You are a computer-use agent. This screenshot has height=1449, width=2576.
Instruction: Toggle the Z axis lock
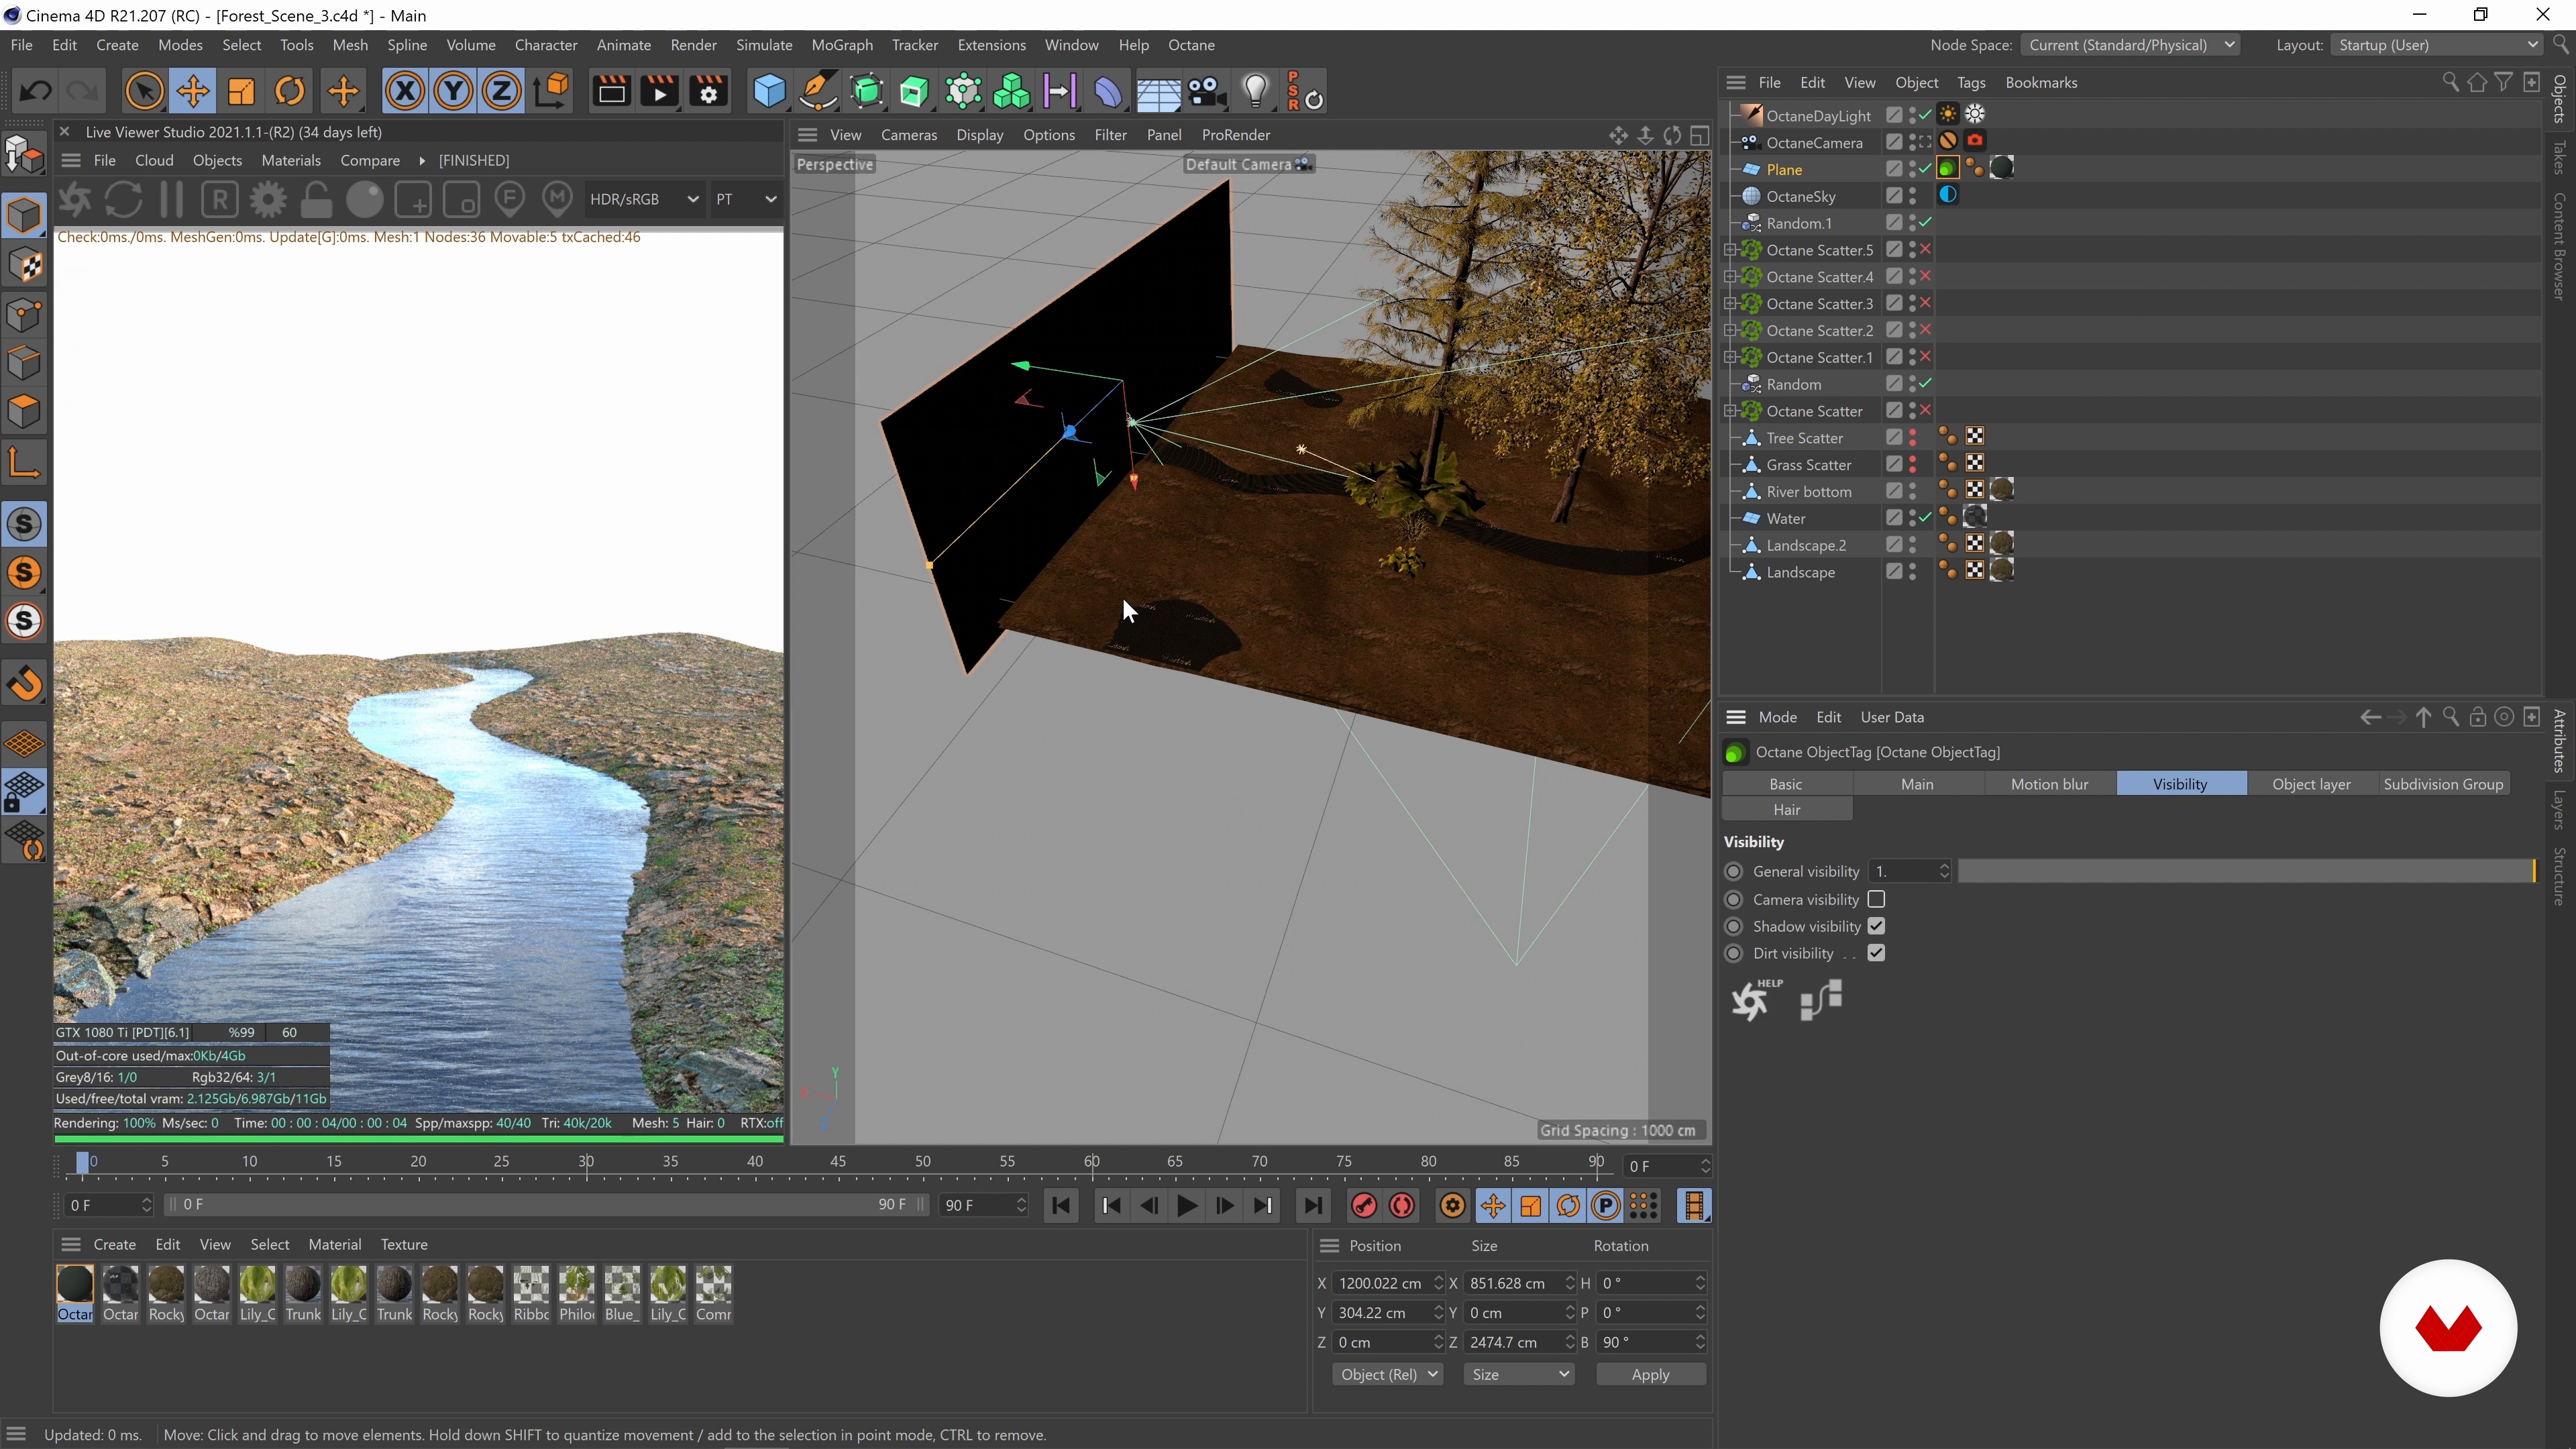(501, 91)
